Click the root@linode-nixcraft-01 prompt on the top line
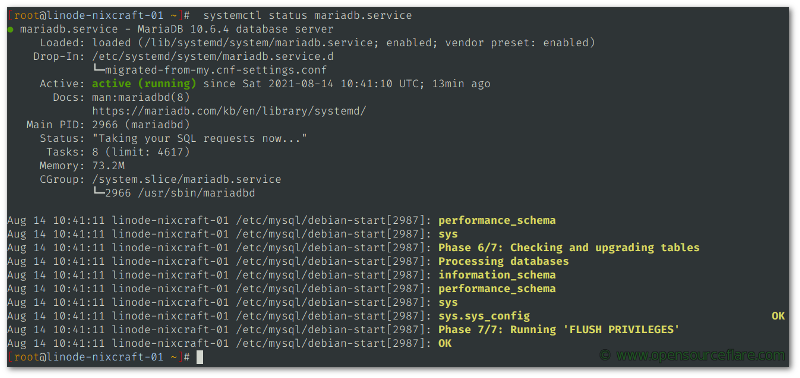Viewport: 800px width, 378px height. click(99, 15)
